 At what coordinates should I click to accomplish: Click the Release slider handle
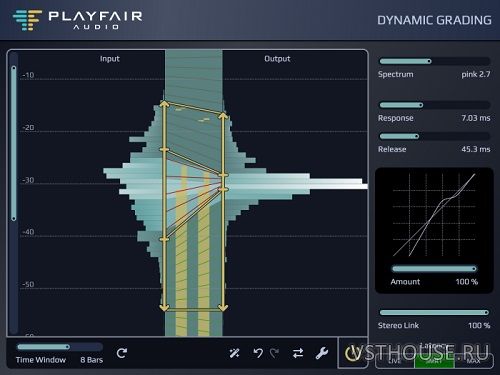coord(416,136)
